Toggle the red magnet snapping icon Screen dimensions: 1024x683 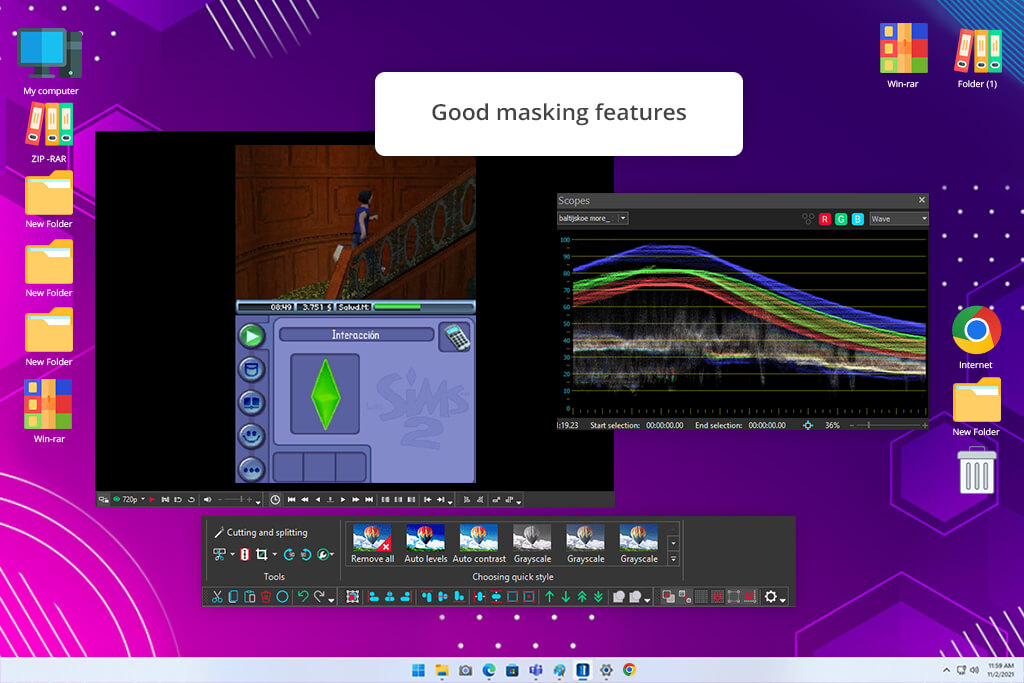click(716, 597)
